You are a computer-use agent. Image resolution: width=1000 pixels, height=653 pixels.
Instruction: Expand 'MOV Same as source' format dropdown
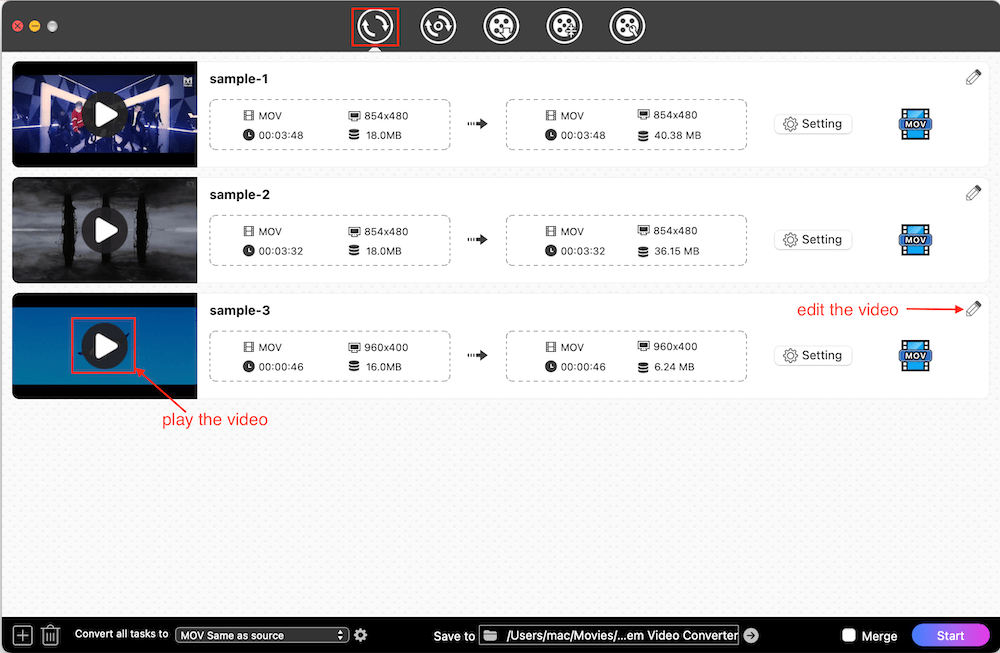pyautogui.click(x=262, y=635)
